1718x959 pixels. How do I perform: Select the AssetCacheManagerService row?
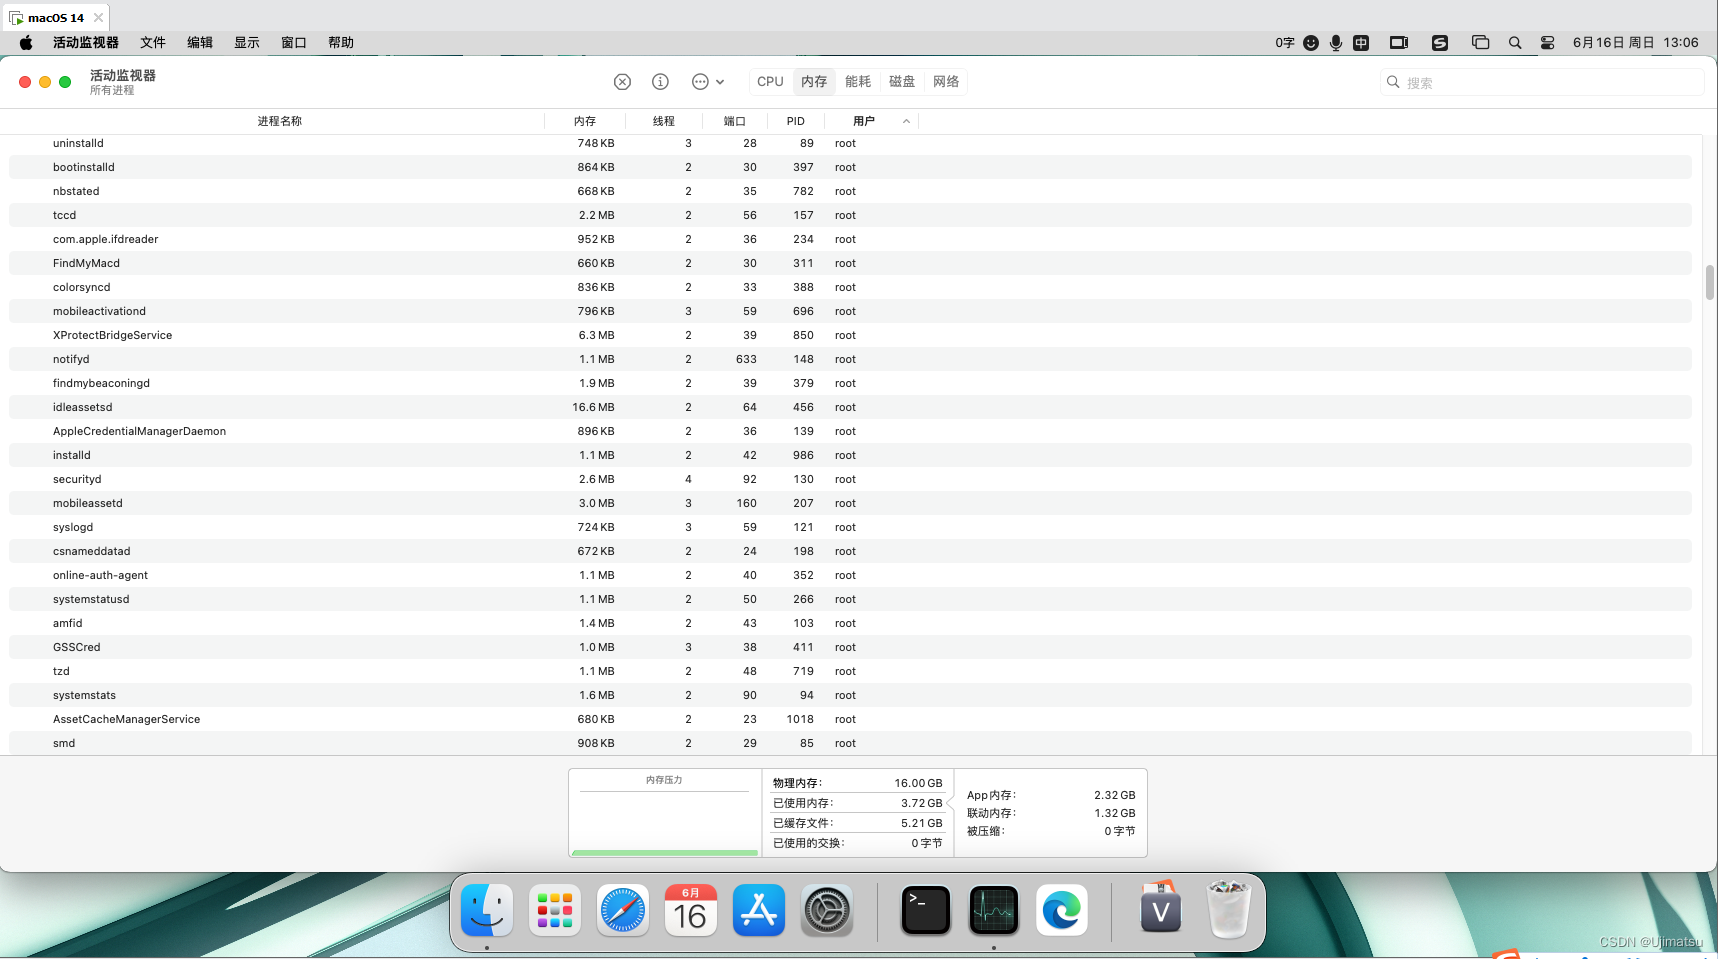(x=850, y=719)
